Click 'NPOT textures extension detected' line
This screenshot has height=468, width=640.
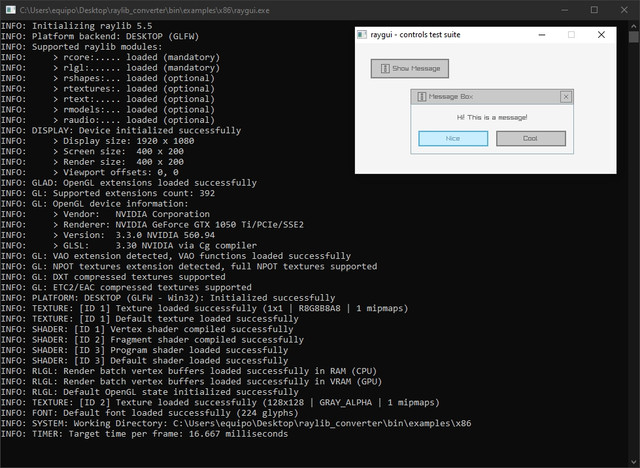pyautogui.click(x=189, y=266)
